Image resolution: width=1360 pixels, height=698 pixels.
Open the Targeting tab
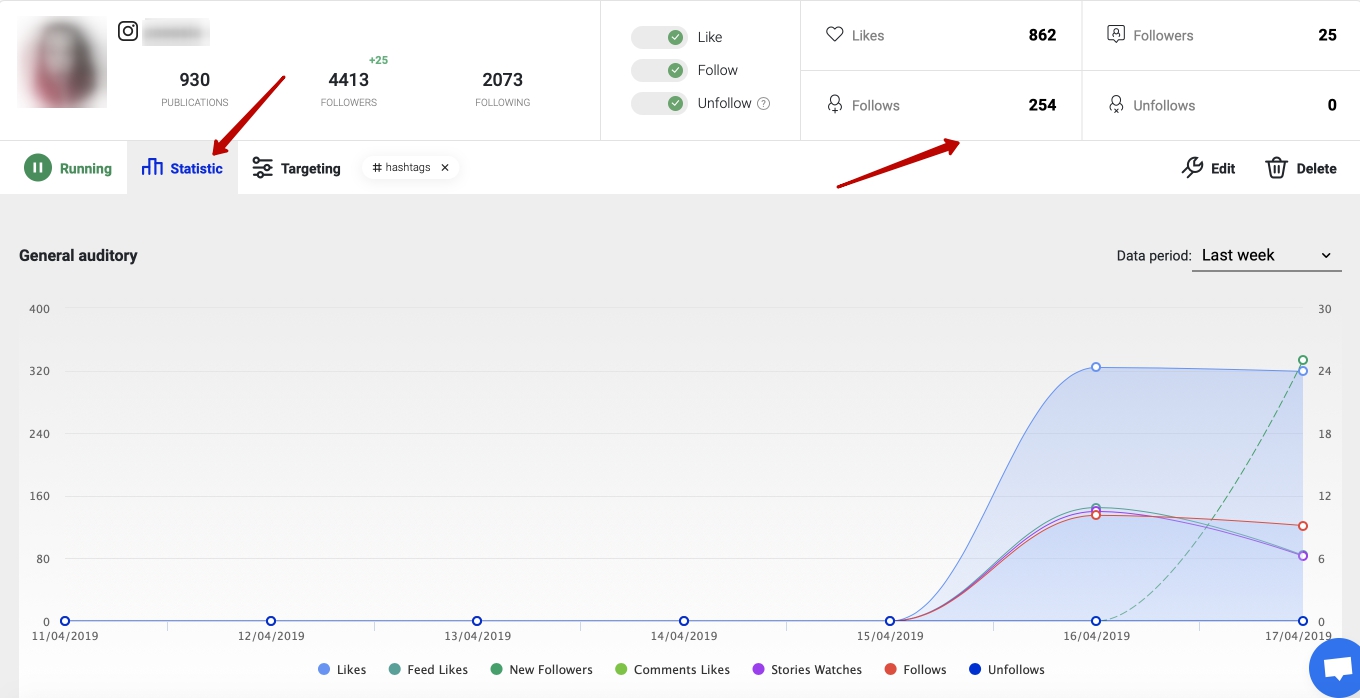[296, 168]
